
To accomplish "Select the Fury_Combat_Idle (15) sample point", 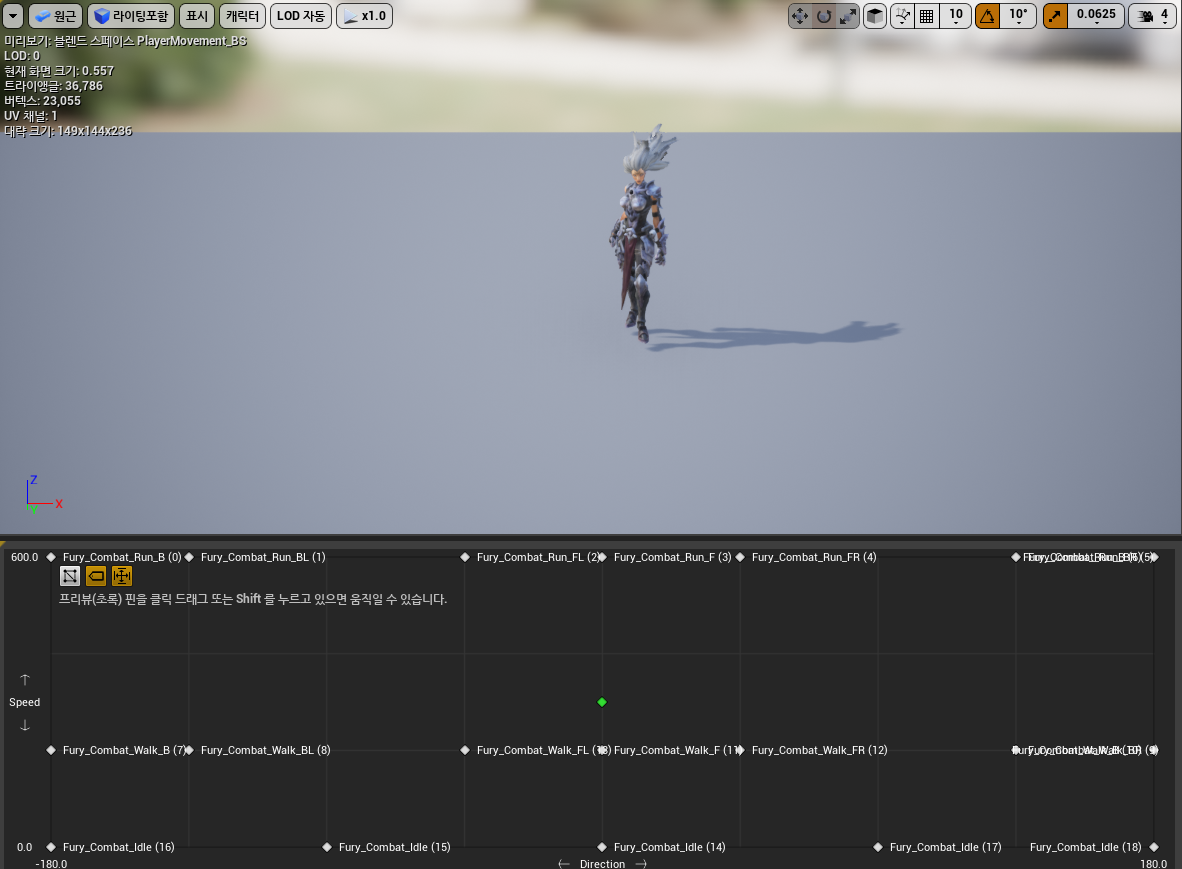I will 327,847.
